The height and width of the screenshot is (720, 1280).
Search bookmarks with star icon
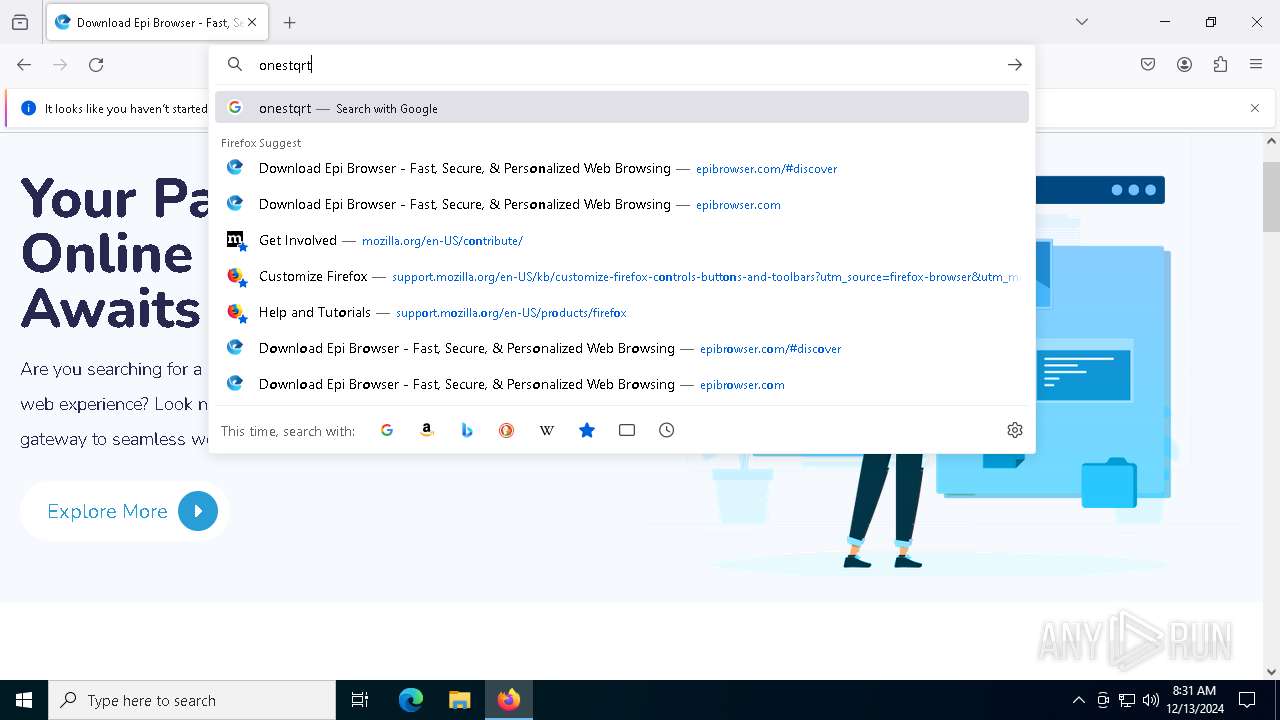click(587, 430)
